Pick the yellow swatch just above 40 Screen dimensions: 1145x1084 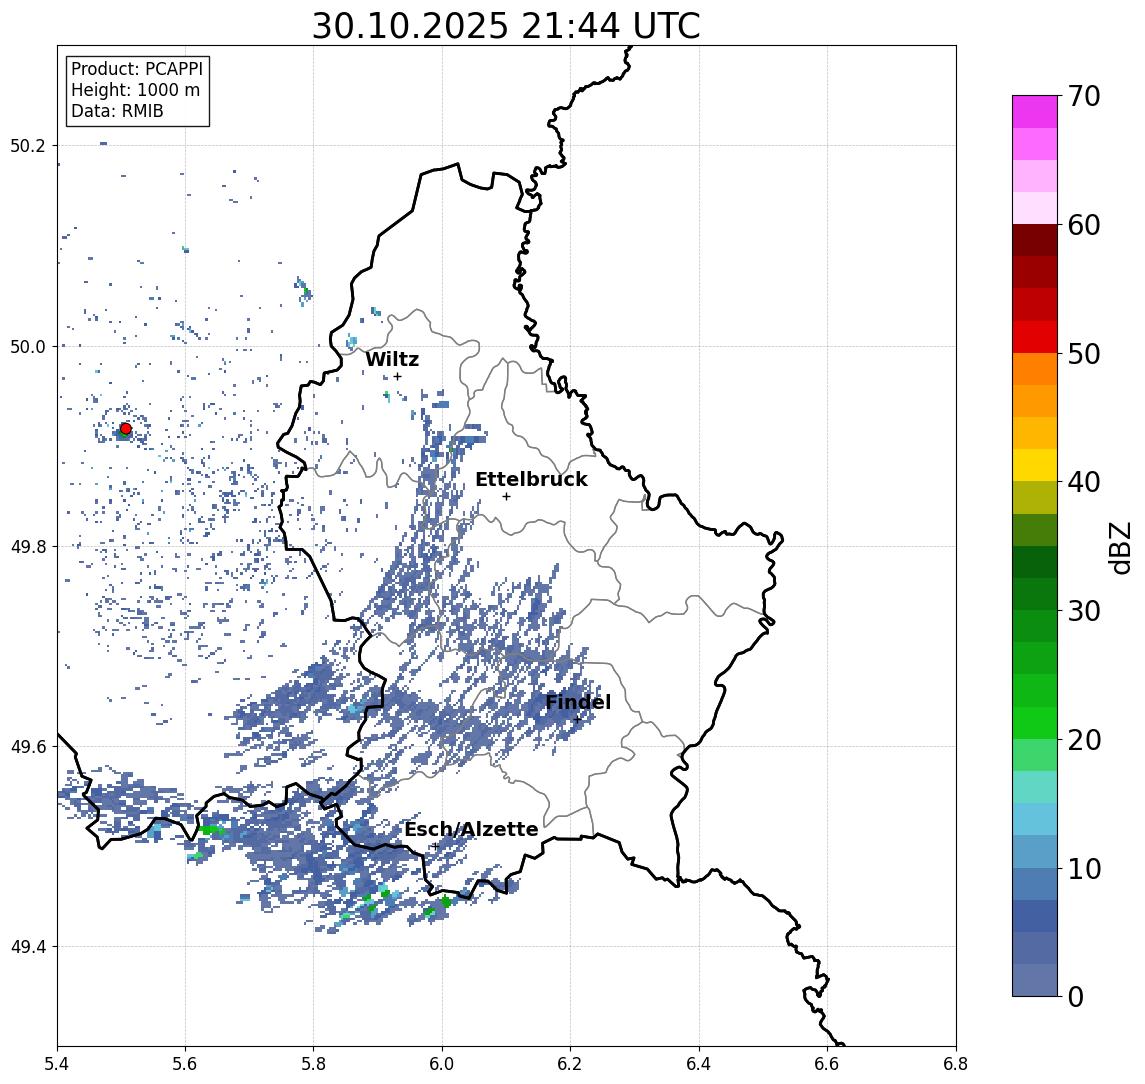(x=1035, y=466)
